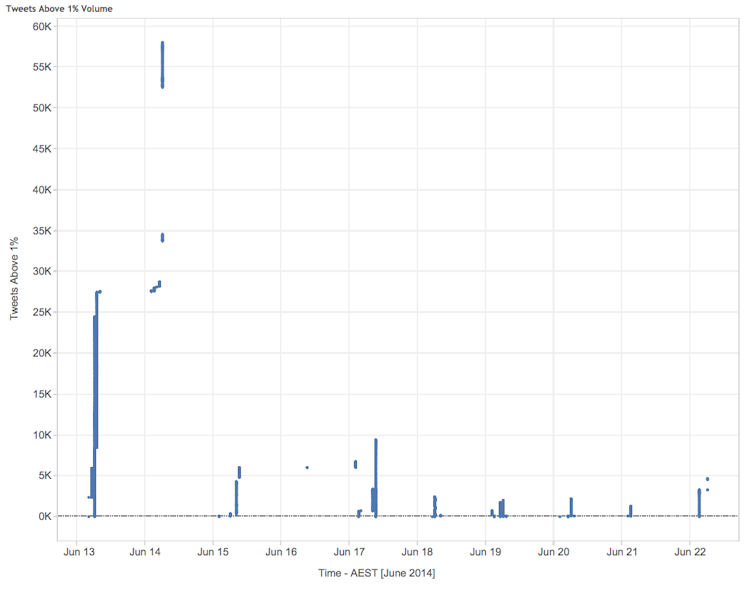This screenshot has width=754, height=589.
Task: Select the 30K y-axis label
Action: pyautogui.click(x=42, y=271)
